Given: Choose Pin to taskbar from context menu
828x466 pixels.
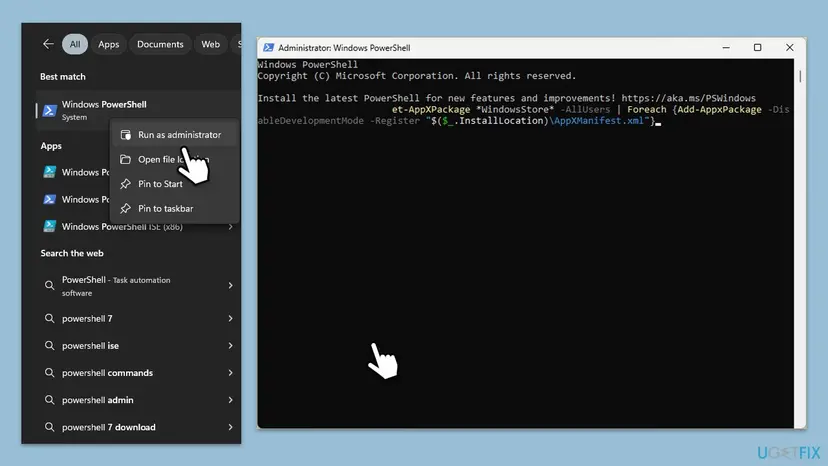Looking at the screenshot, I should 175,208.
